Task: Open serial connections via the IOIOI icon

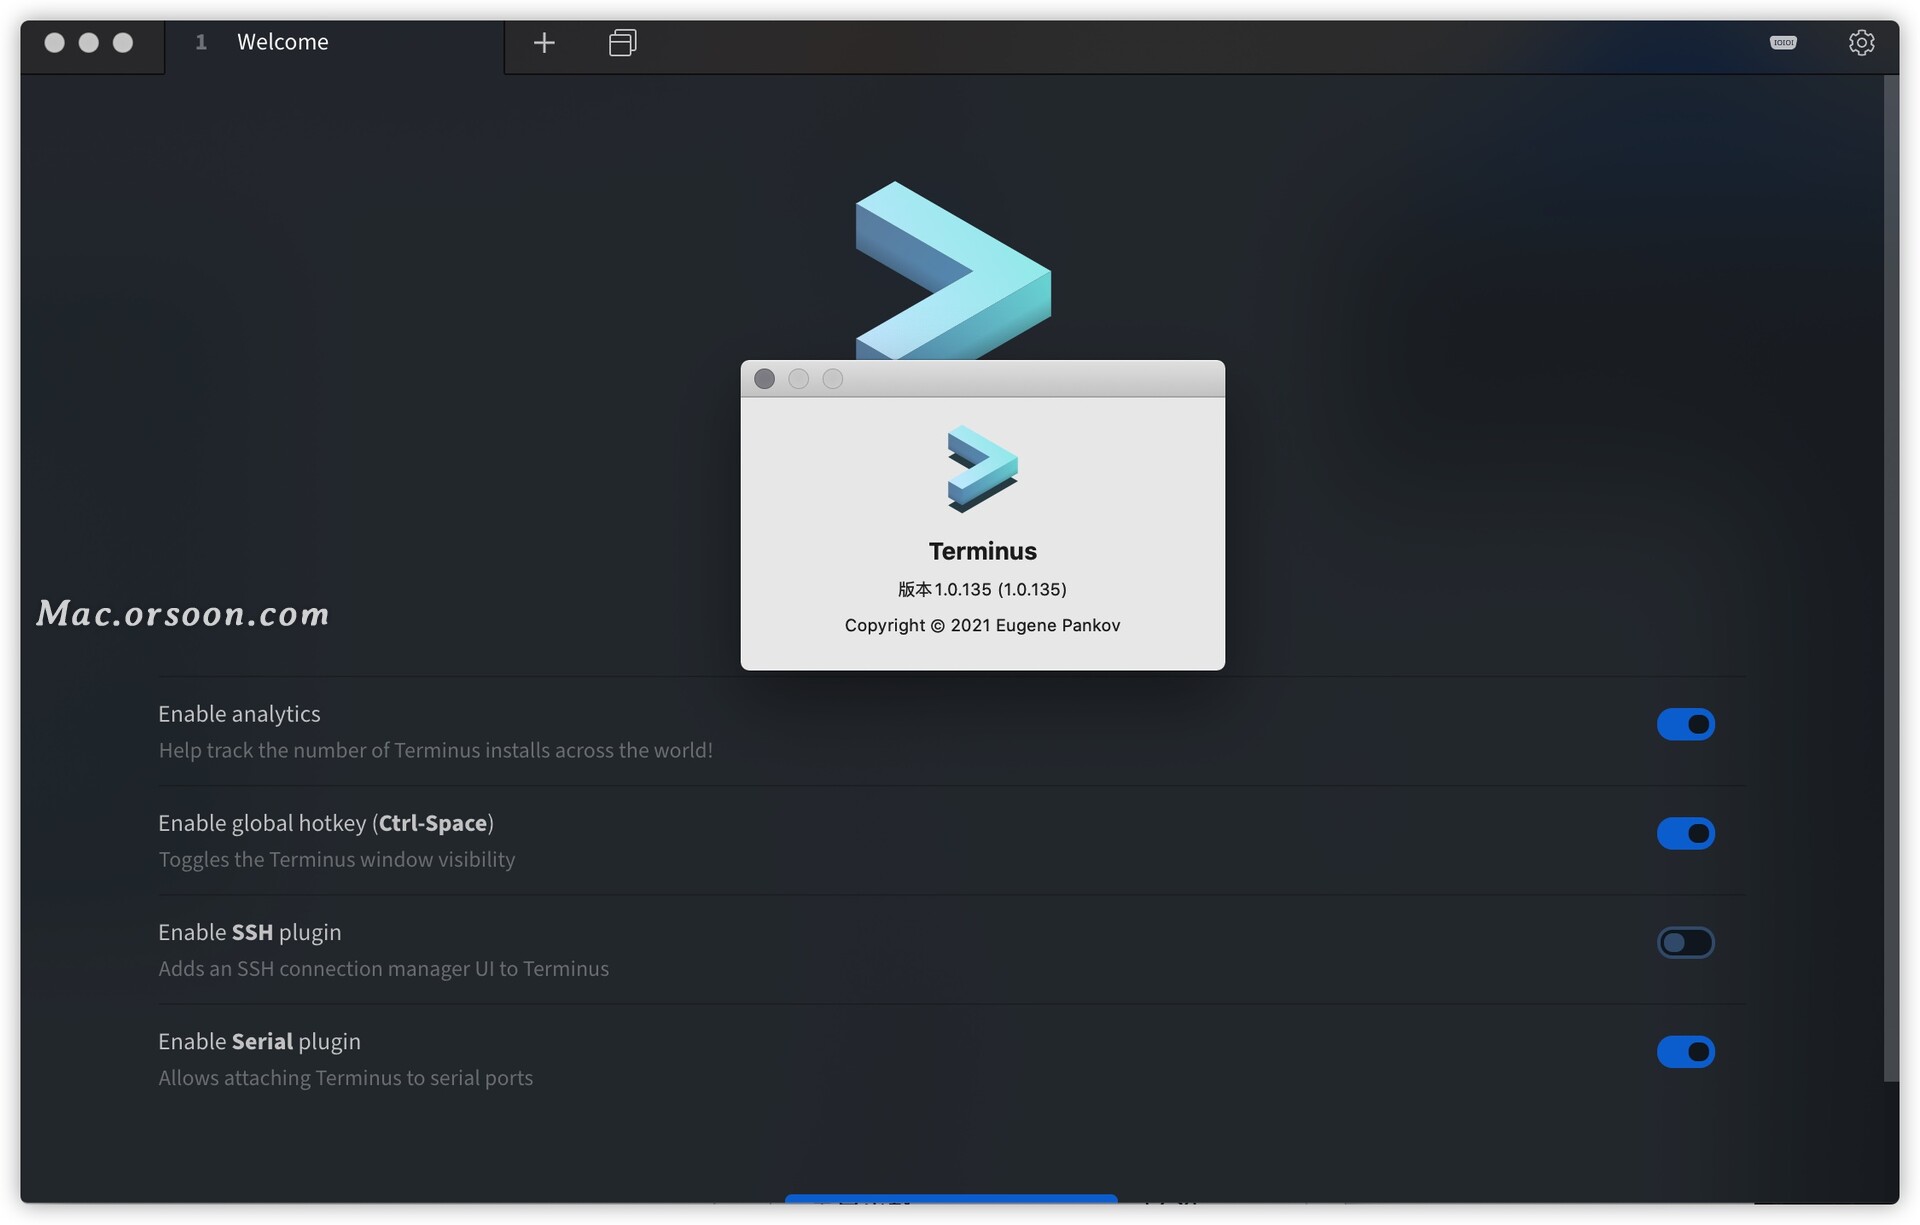Action: pos(1783,42)
